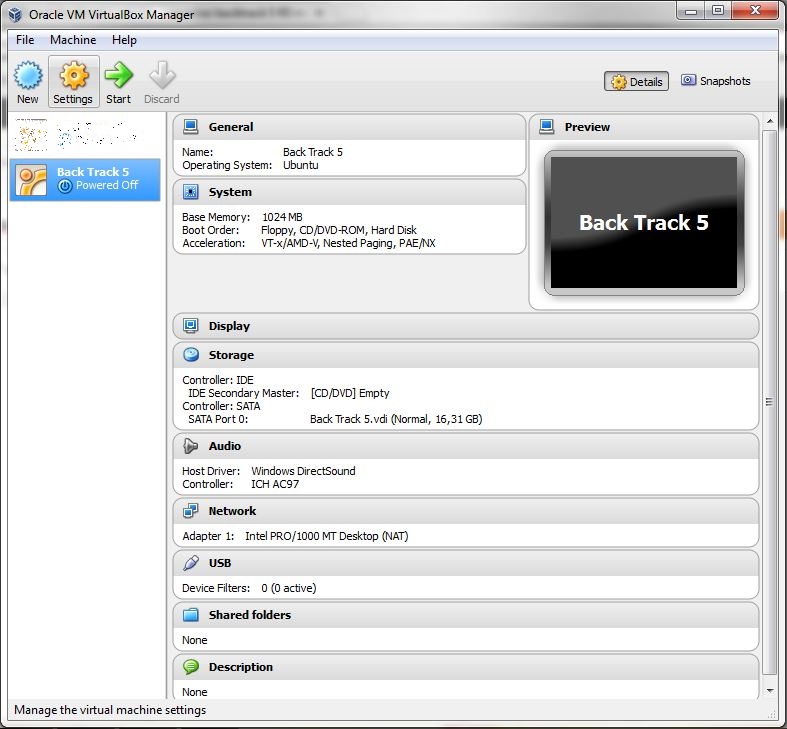Click the vertical scrollbar thumb
This screenshot has width=787, height=729.
(769, 402)
